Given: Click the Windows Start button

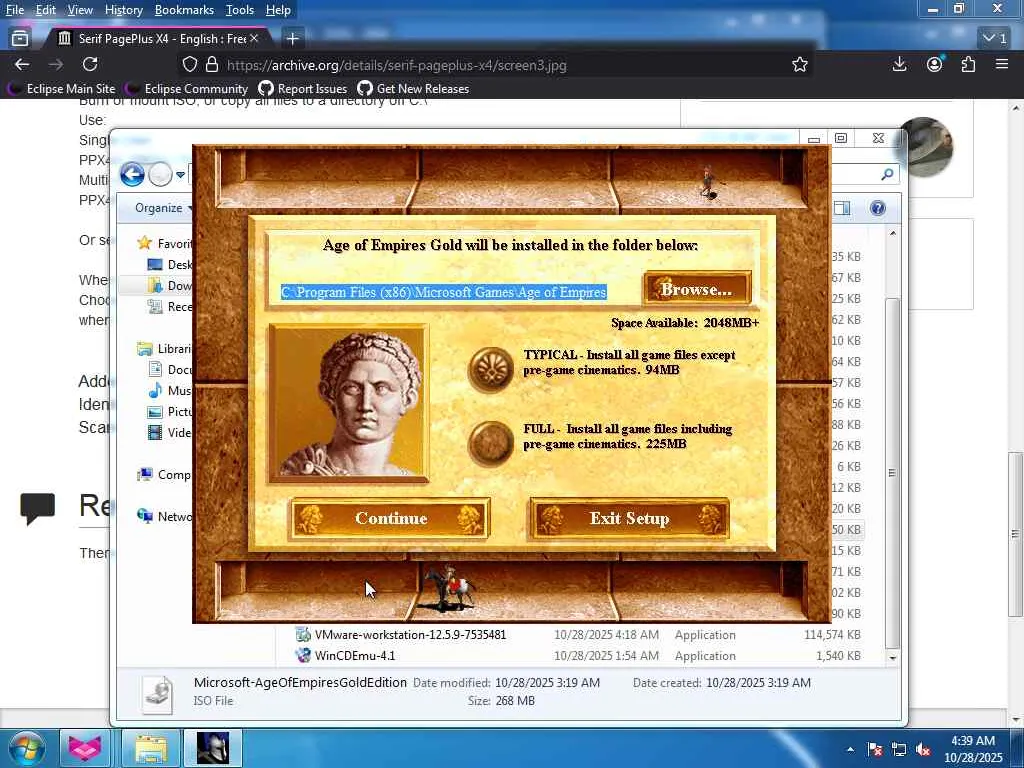Looking at the screenshot, I should (x=27, y=748).
